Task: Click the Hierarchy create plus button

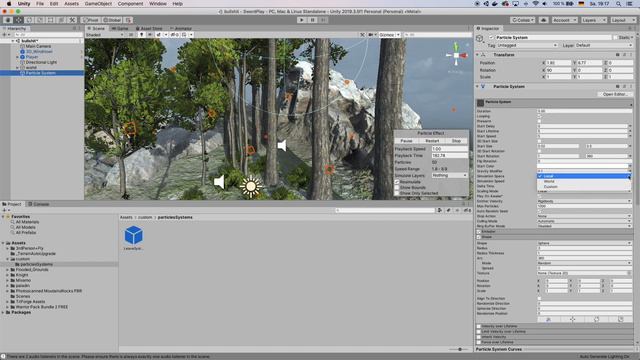Action: point(5,35)
